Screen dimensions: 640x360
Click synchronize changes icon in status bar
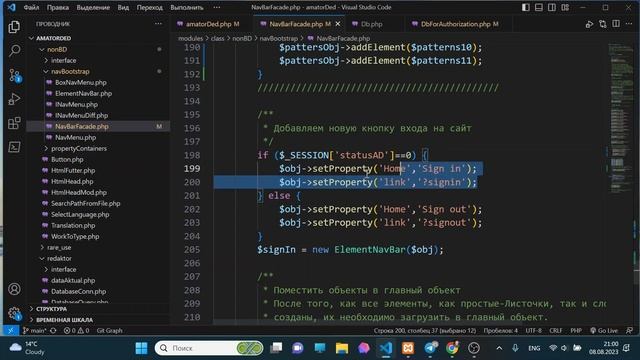coord(53,330)
